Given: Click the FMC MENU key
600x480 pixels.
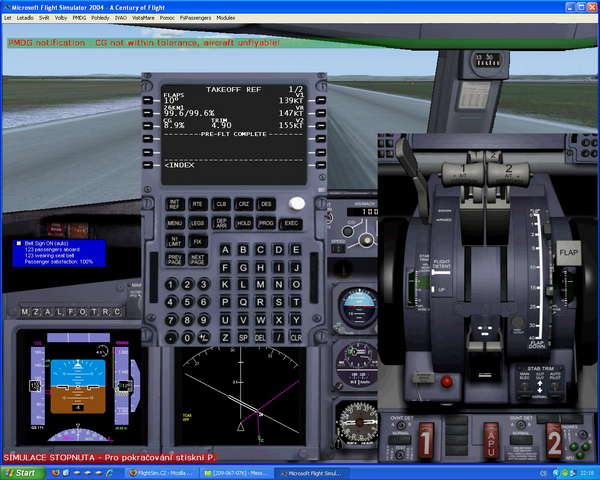Looking at the screenshot, I should point(174,223).
